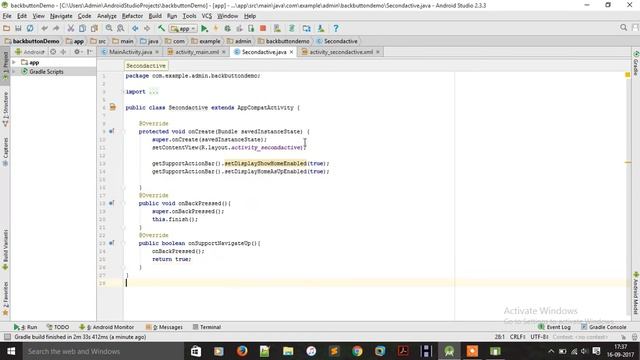Image resolution: width=640 pixels, height=360 pixels.
Task: Close MainActivity.java tab
Action: tap(157, 52)
